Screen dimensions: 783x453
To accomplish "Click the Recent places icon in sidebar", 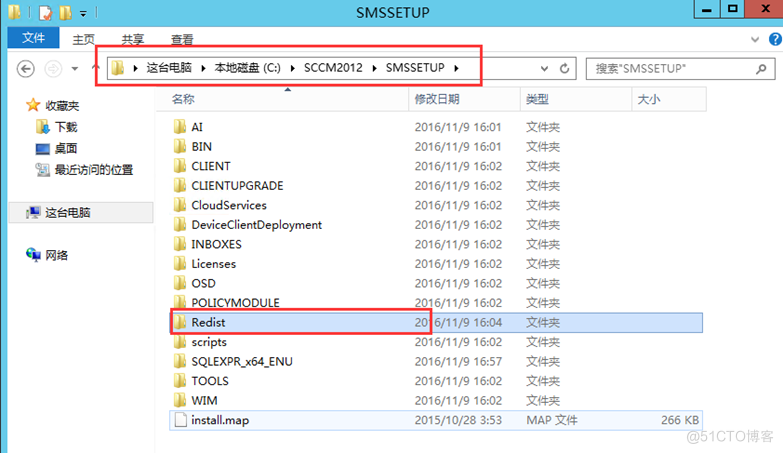I will pos(43,170).
